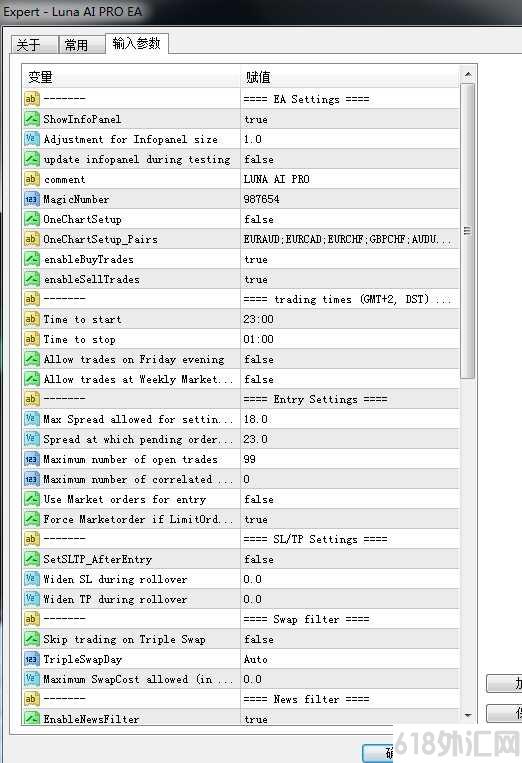Select the Time to stop string icon
The image size is (522, 763).
tap(32, 339)
